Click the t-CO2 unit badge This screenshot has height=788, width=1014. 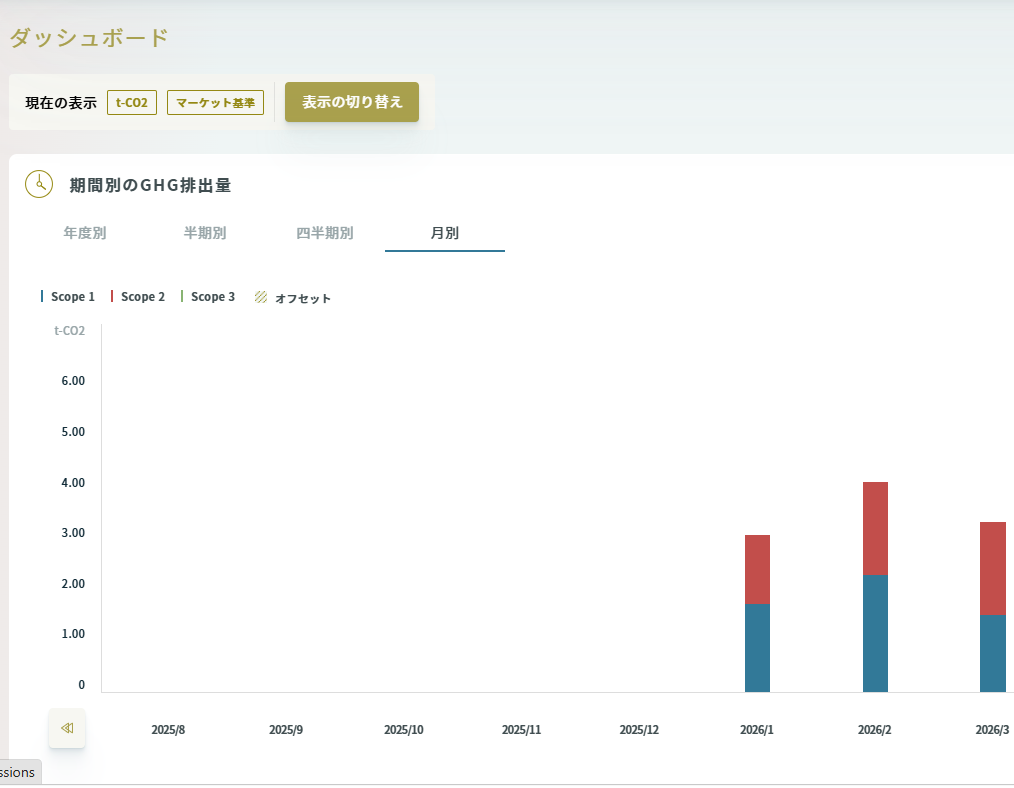[x=132, y=103]
